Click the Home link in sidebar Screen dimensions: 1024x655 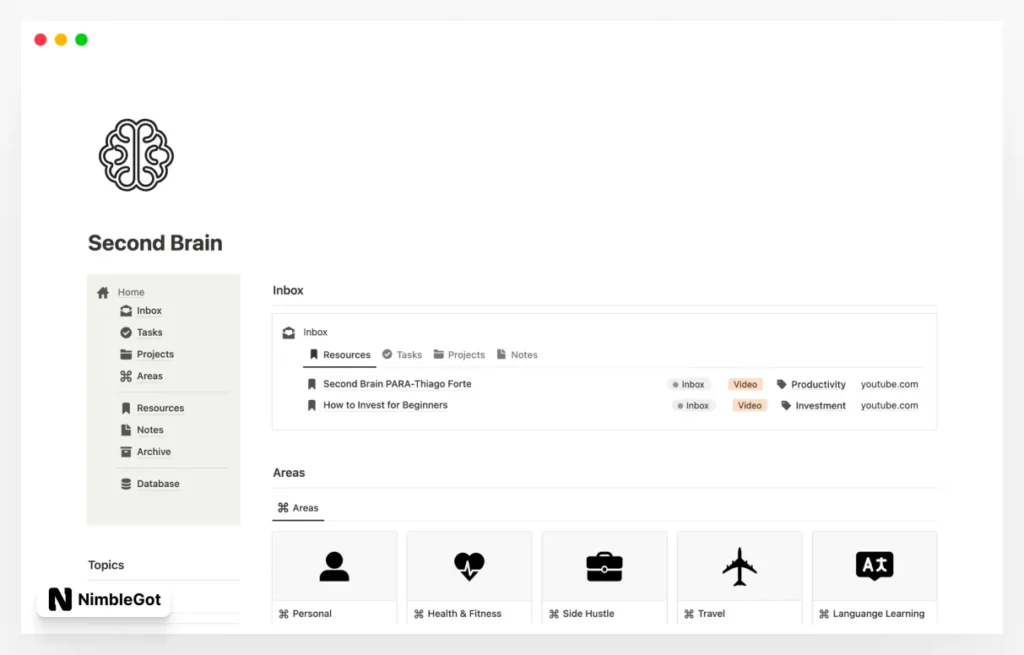click(x=130, y=292)
